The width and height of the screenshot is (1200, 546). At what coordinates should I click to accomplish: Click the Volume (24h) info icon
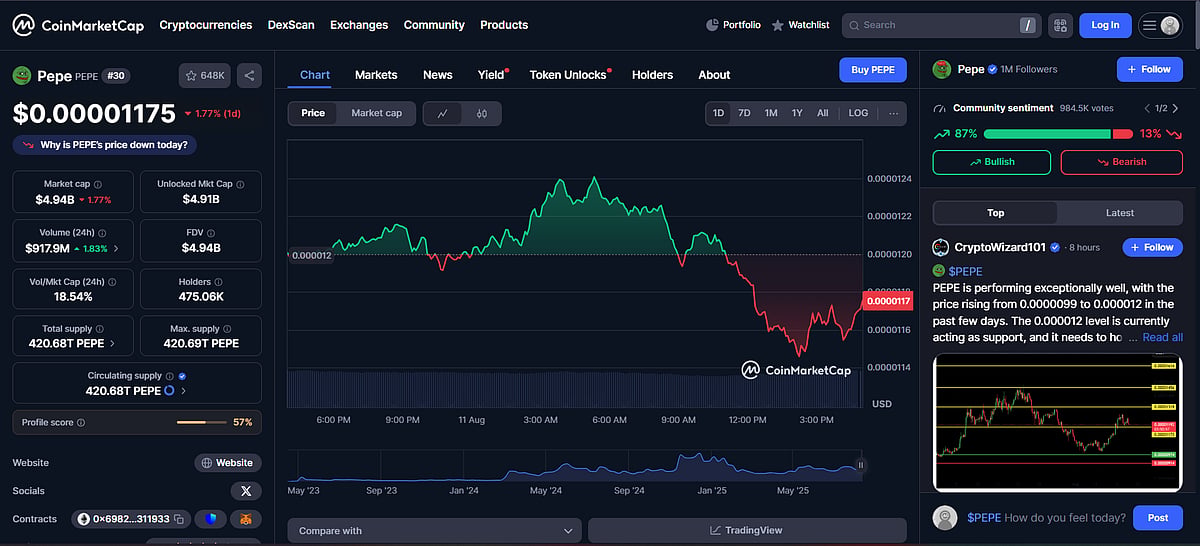[x=102, y=232]
